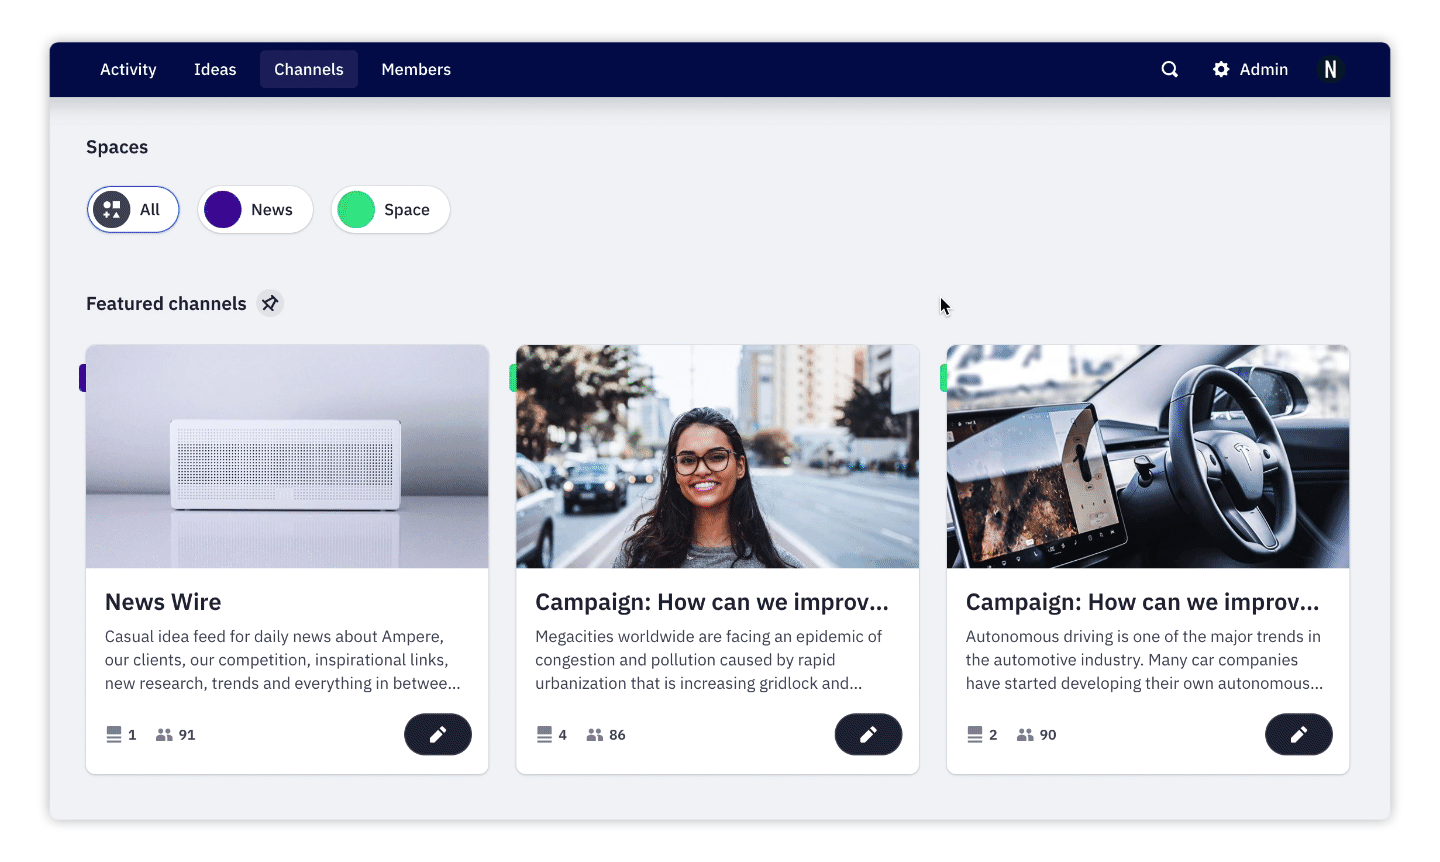Click the green Space color circle
The image size is (1440, 862).
pyautogui.click(x=356, y=210)
